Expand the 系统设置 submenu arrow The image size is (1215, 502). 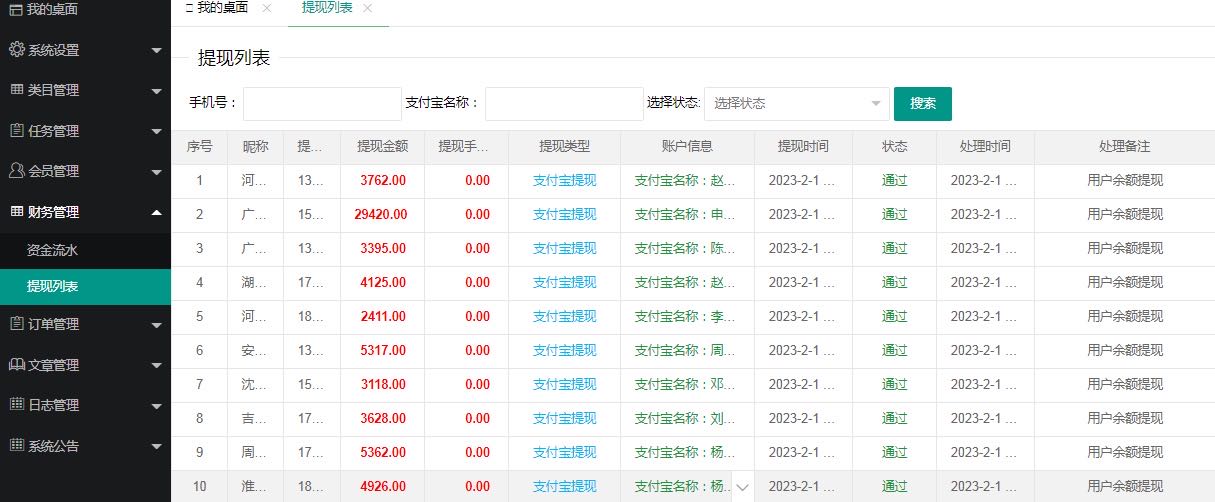156,50
